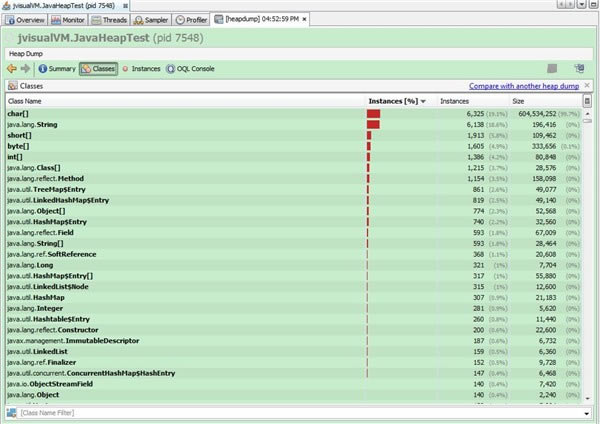Image resolution: width=600 pixels, height=424 pixels.
Task: Select the Sampler tab
Action: [153, 19]
